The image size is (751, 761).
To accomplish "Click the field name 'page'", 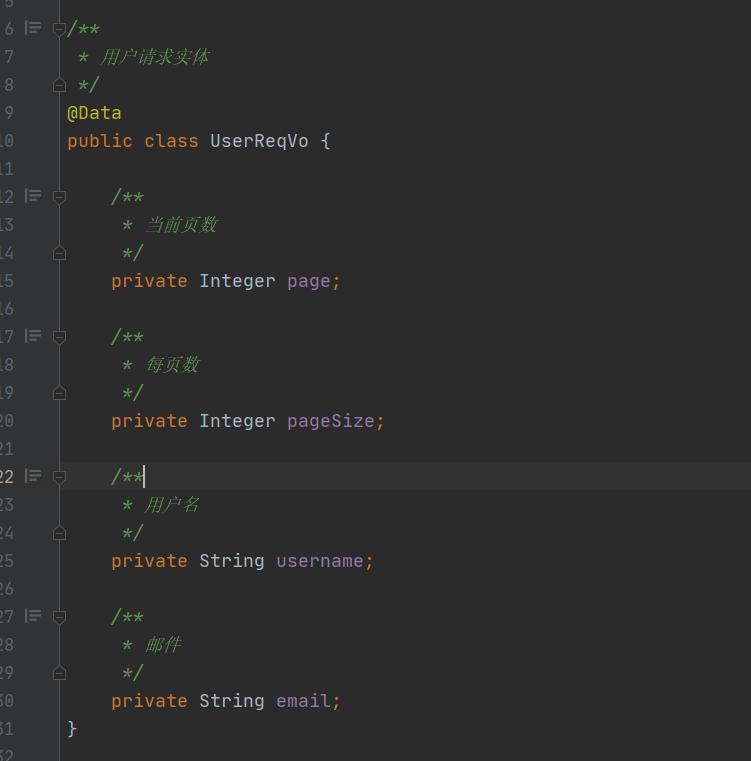I will 309,281.
